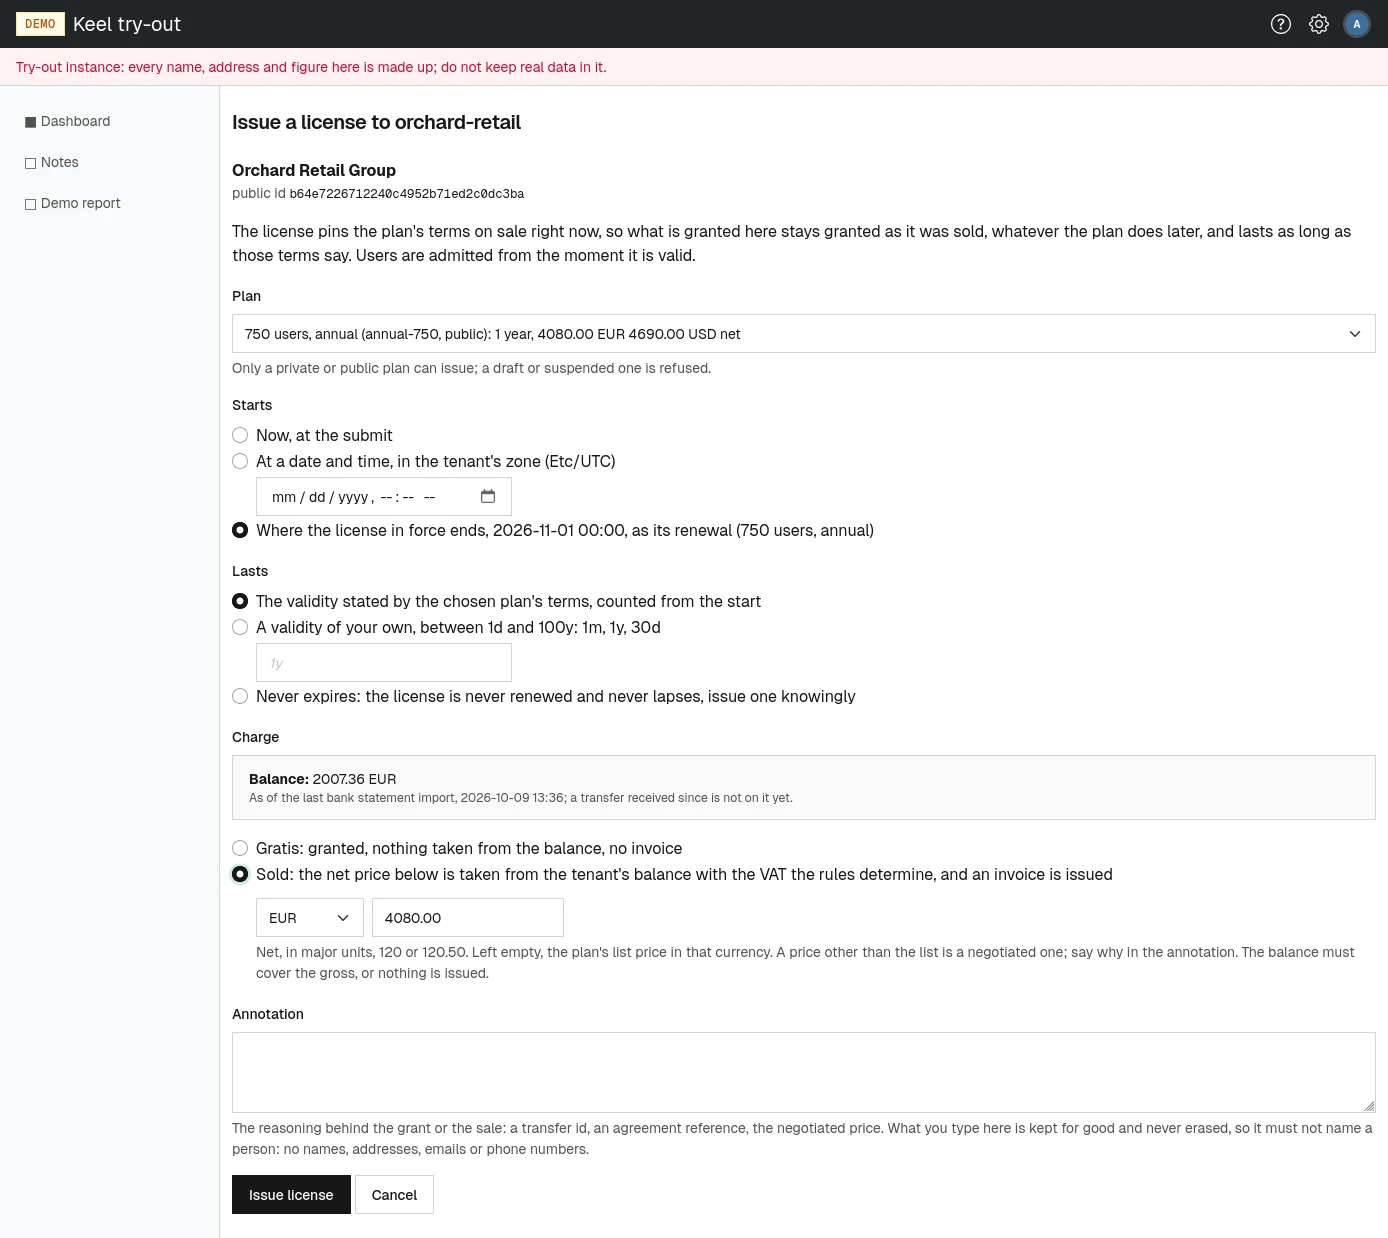
Task: Open the settings gear icon
Action: click(1319, 24)
